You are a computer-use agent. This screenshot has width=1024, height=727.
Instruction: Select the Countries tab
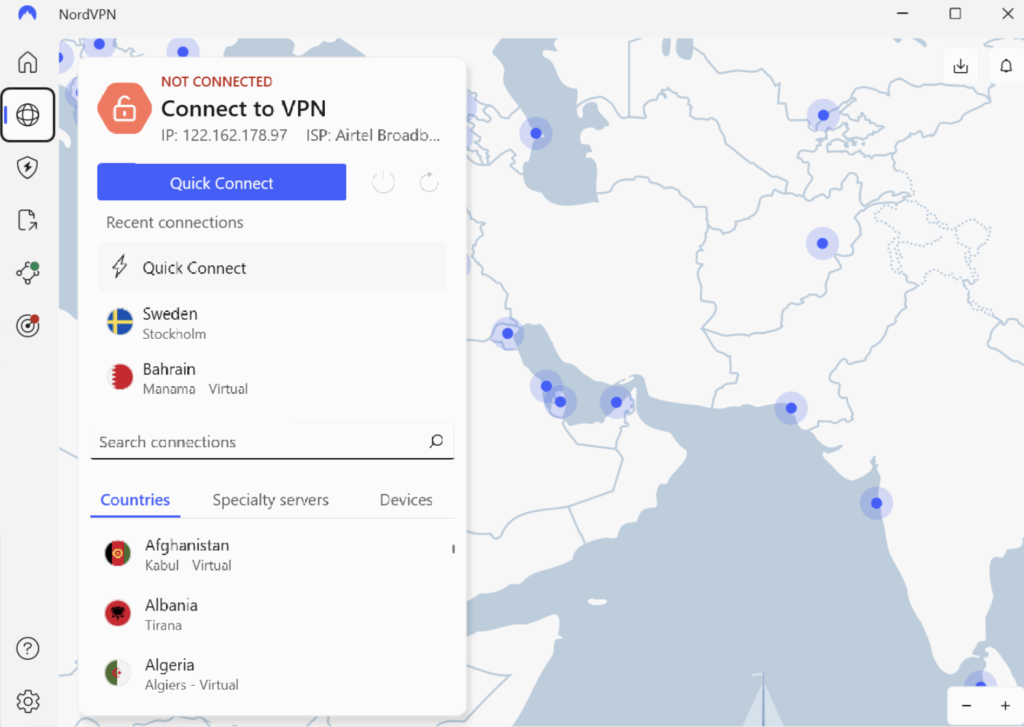135,499
